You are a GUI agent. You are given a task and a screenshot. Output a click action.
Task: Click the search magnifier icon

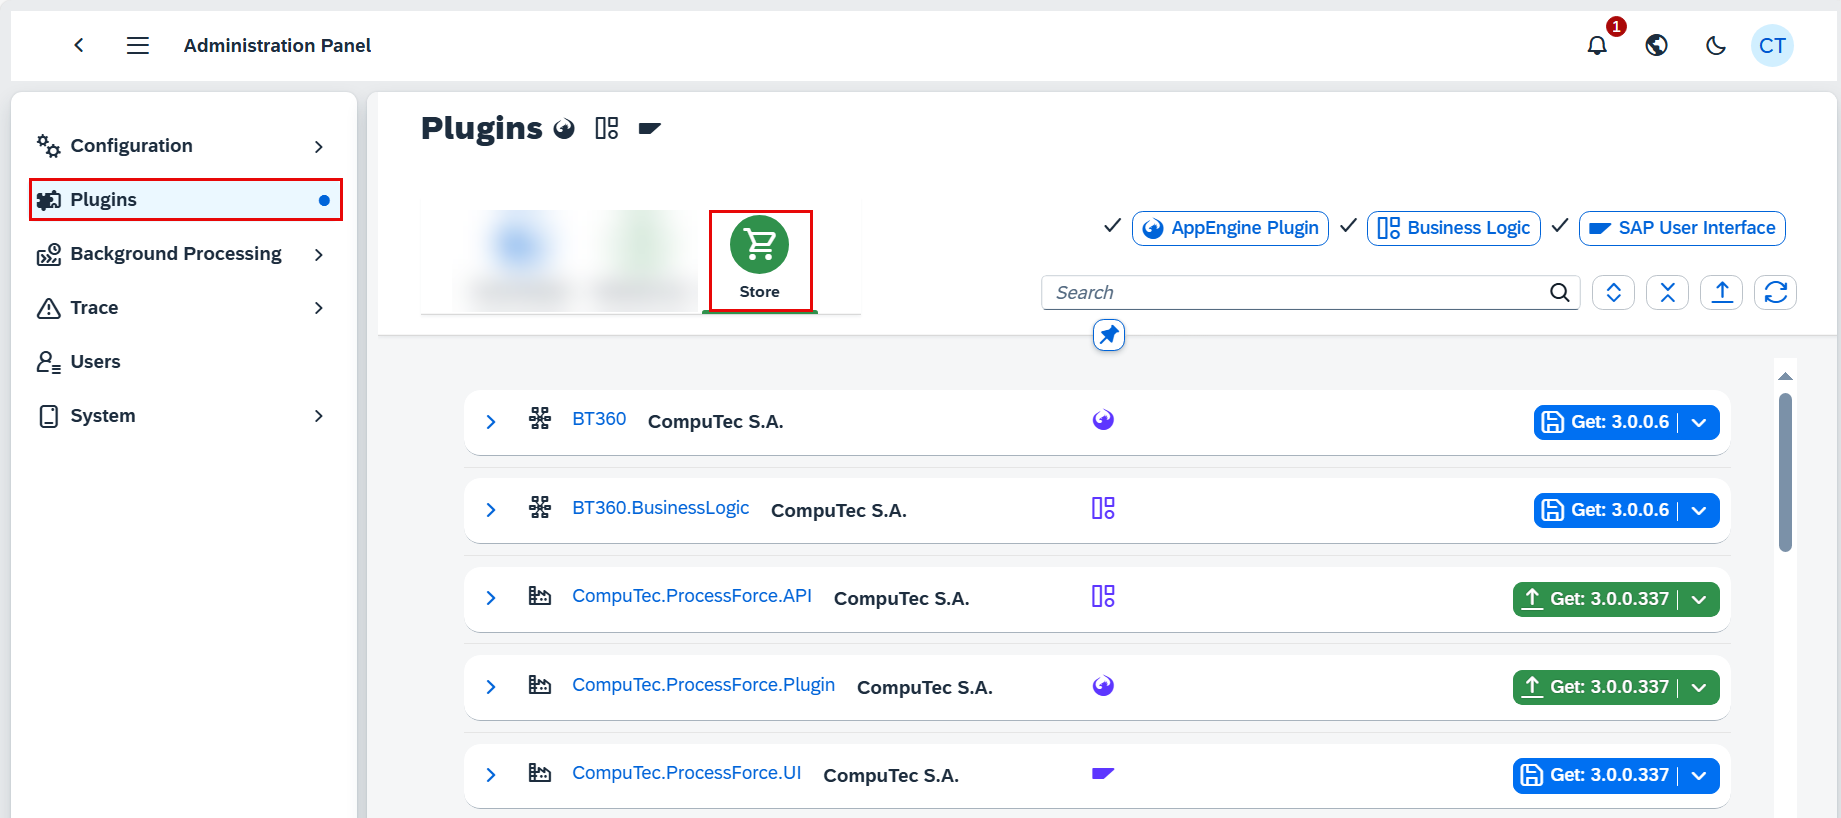(1559, 292)
